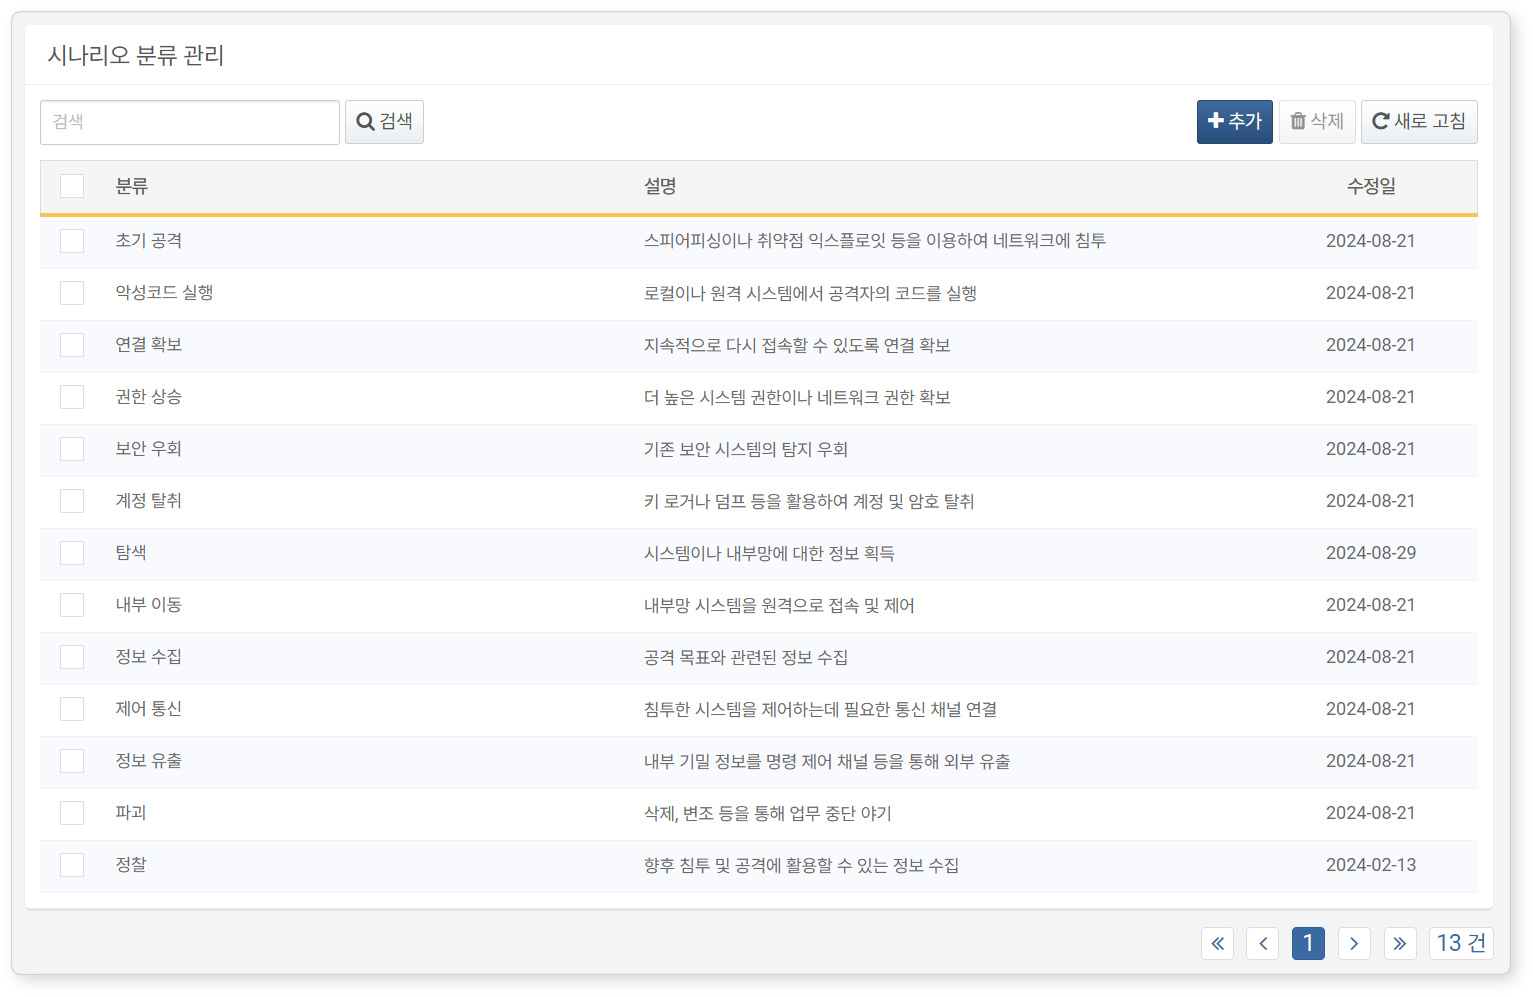The height and width of the screenshot is (997, 1533).
Task: Select the 계정 탈취 category name
Action: click(x=148, y=501)
